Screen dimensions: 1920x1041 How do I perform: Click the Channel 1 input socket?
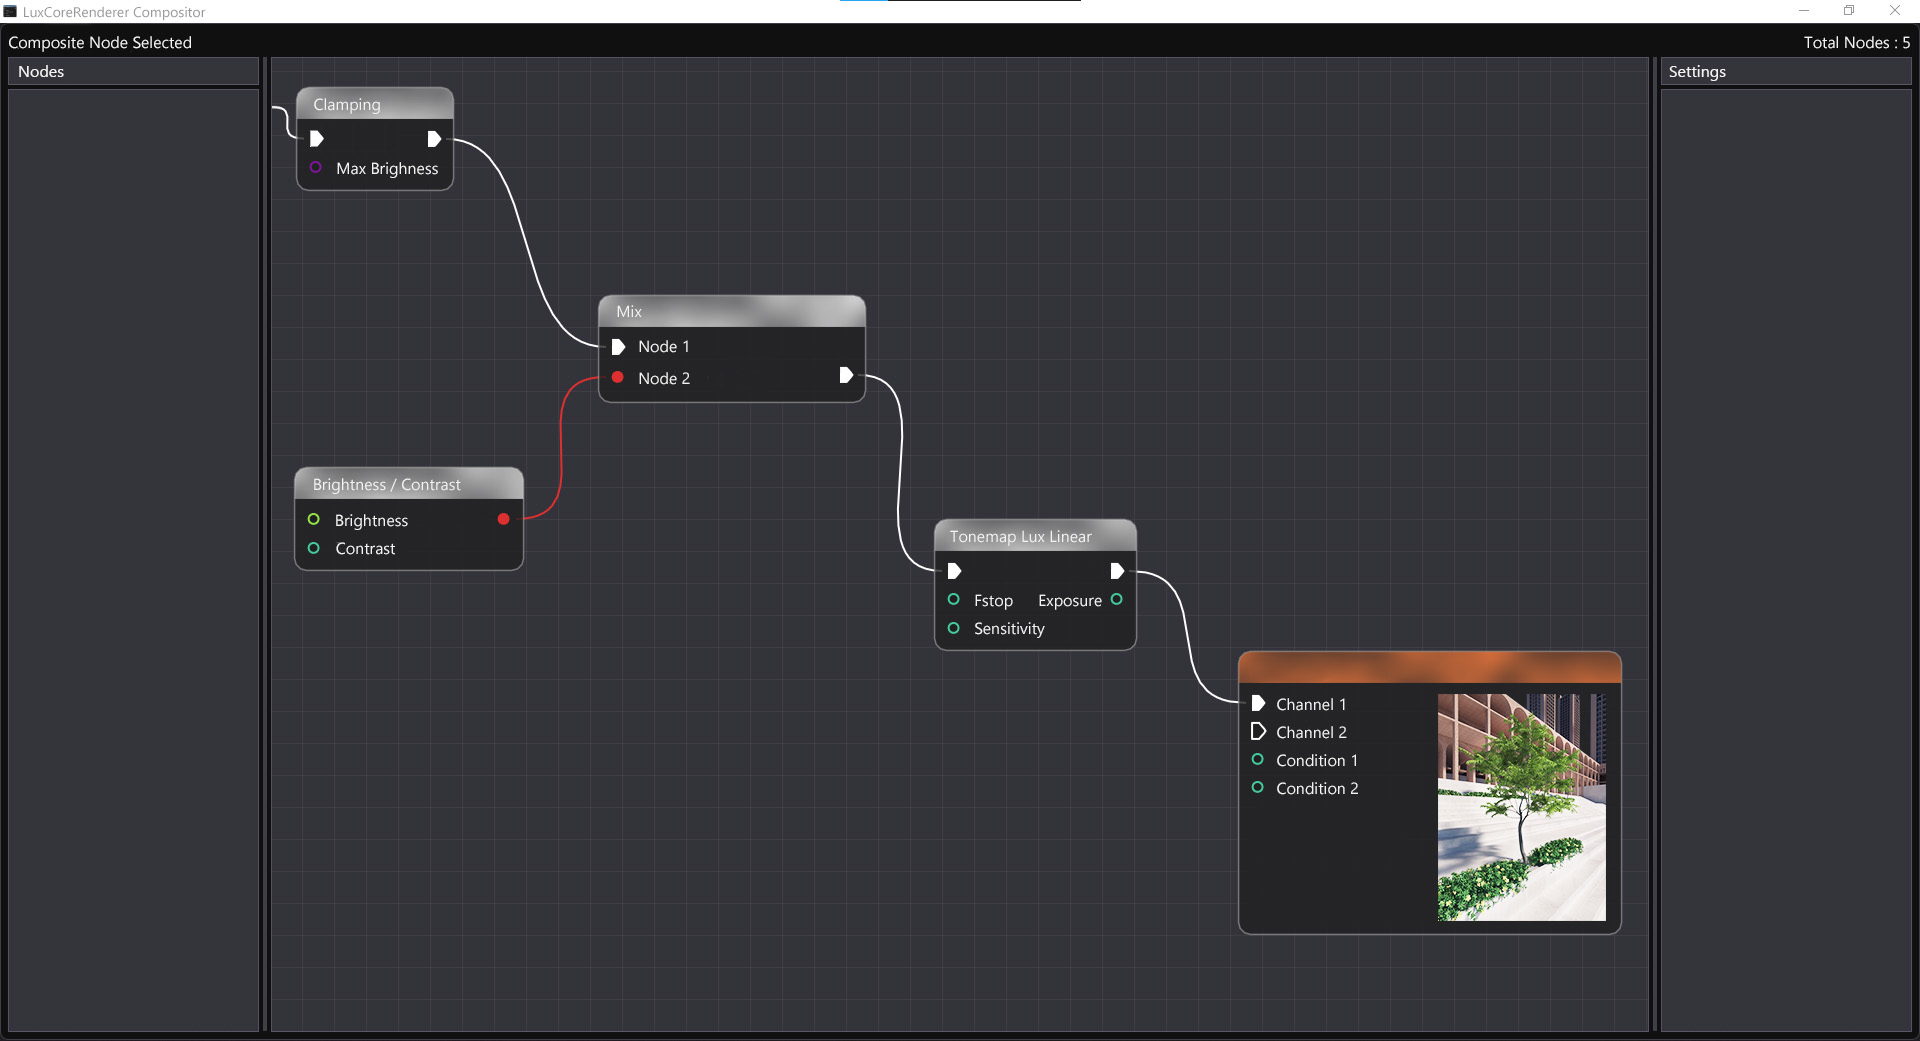pos(1258,704)
